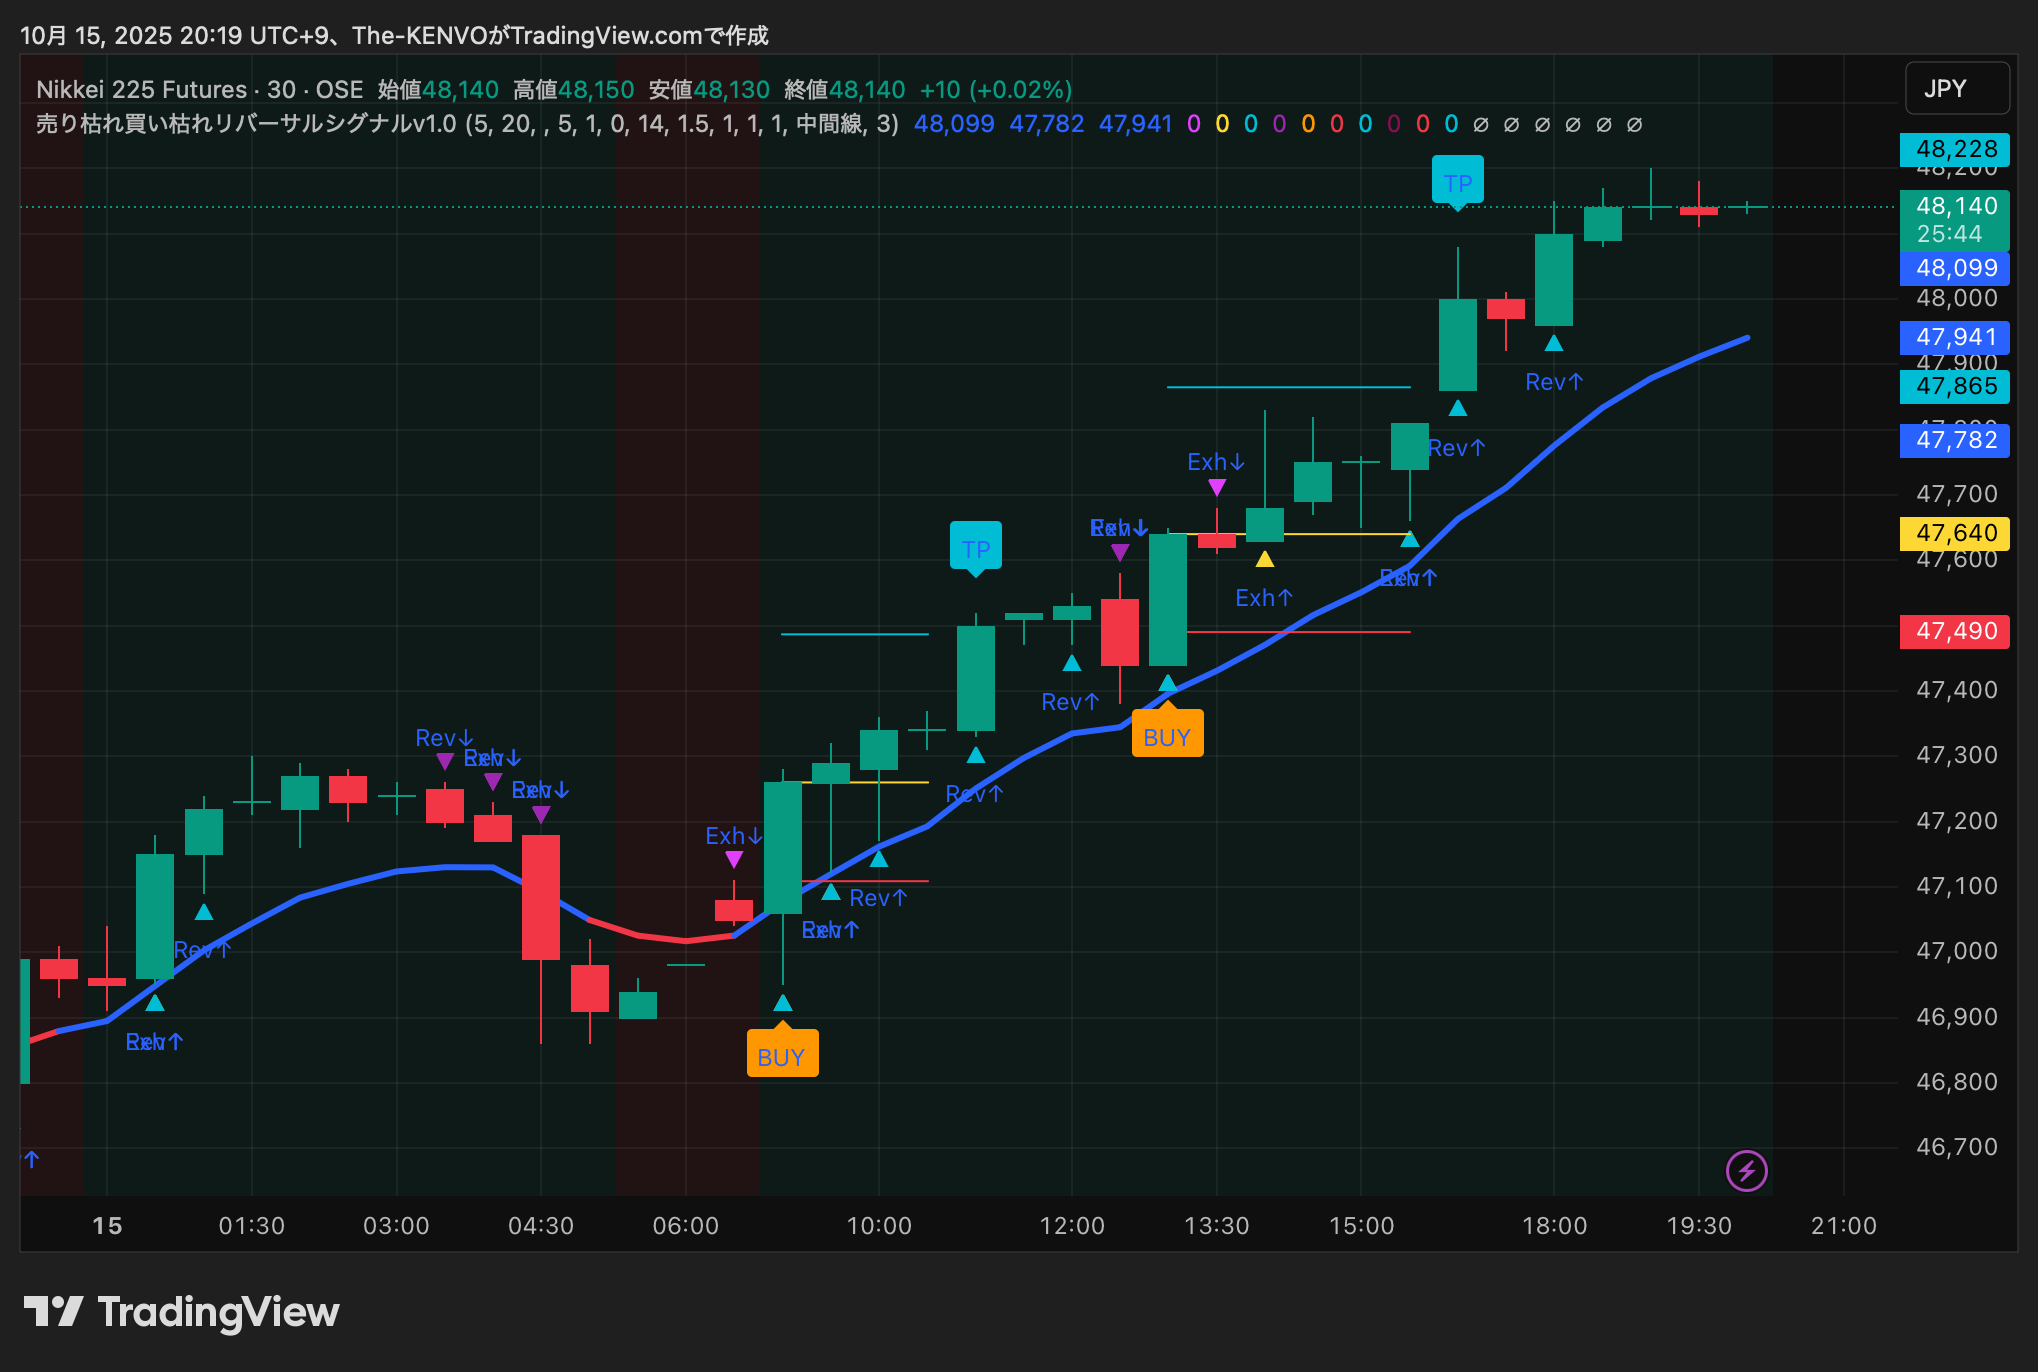Click the purple lightning bolt icon

click(x=1746, y=1170)
